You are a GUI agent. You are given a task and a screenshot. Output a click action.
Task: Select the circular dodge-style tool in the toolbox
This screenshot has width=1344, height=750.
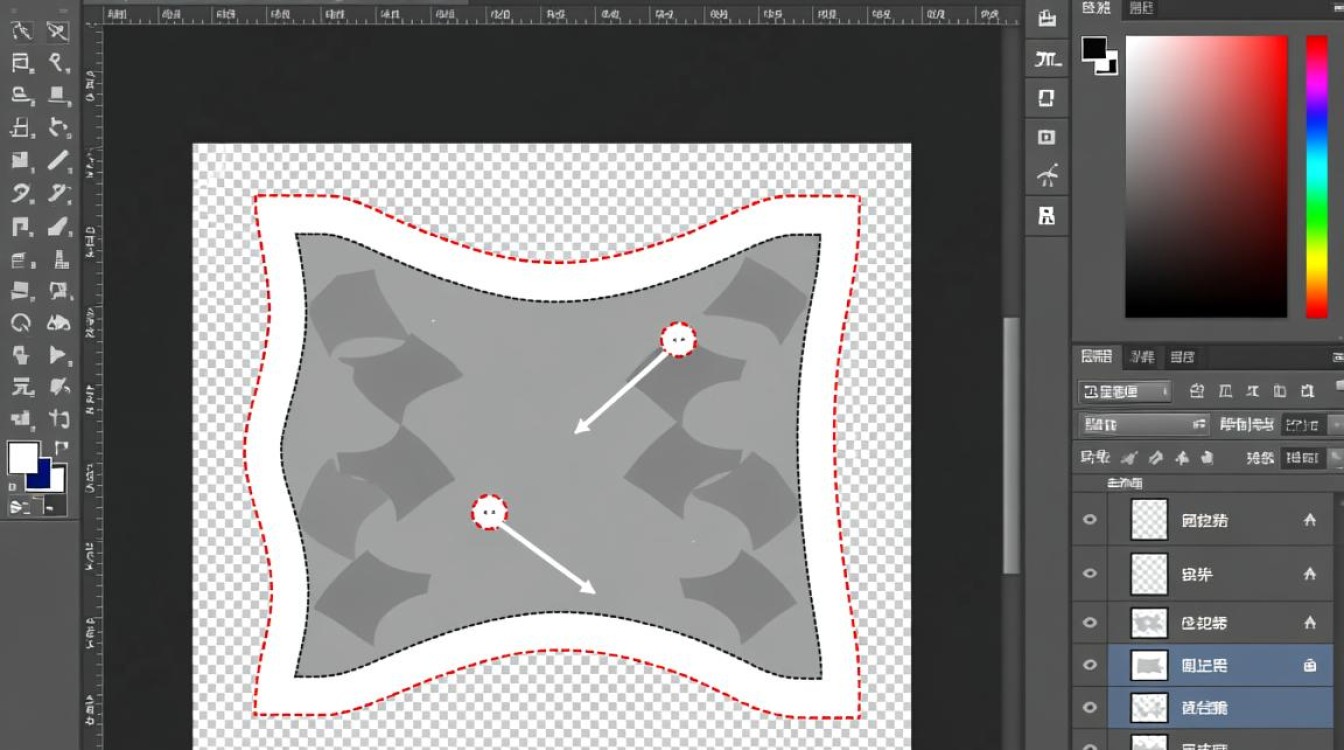21,323
